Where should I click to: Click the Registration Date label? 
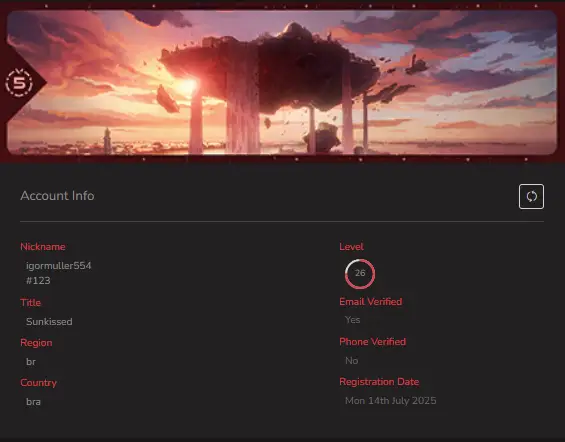379,382
